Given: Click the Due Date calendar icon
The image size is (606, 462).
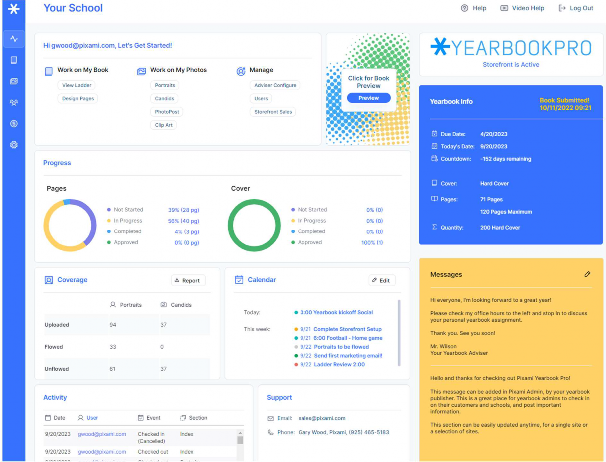Looking at the screenshot, I should click(x=434, y=134).
